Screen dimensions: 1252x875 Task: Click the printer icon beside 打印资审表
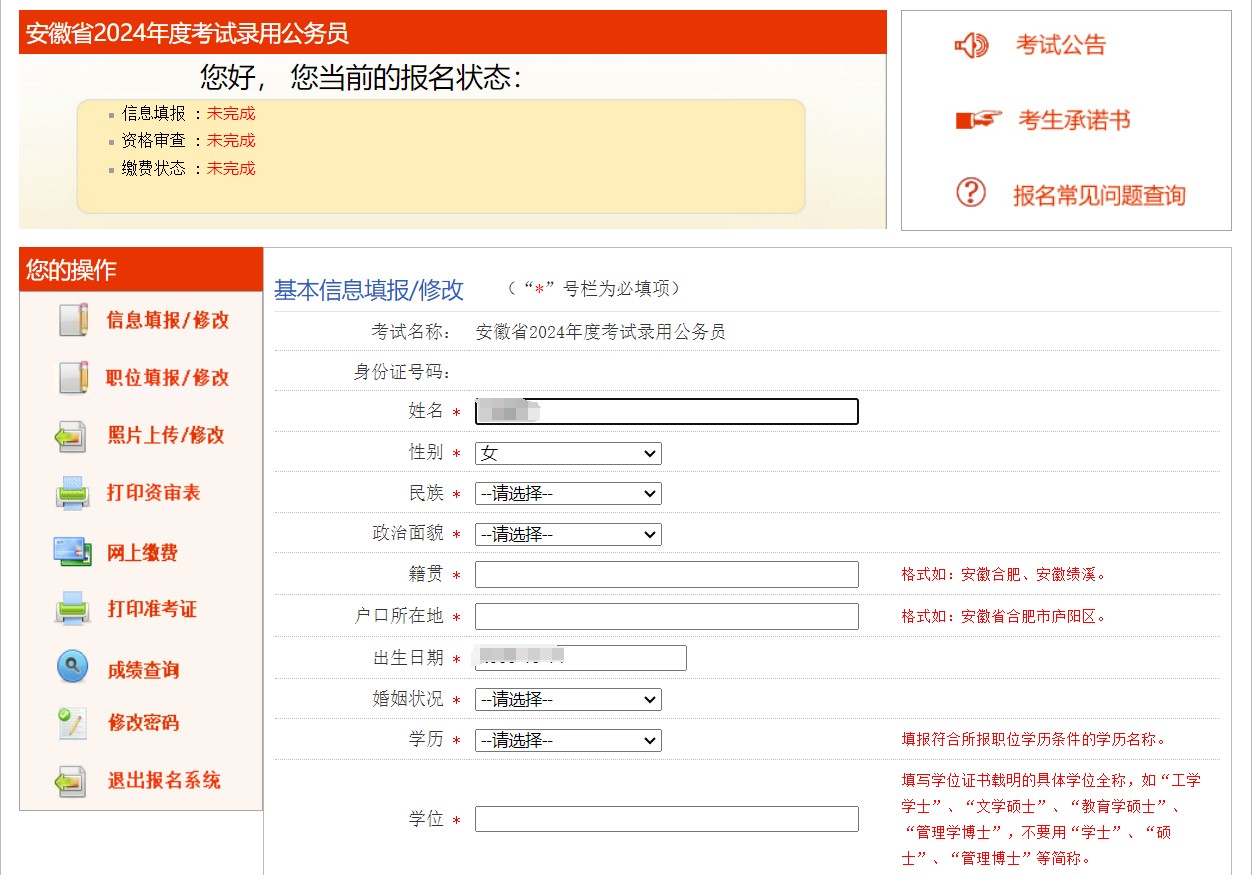[x=73, y=494]
